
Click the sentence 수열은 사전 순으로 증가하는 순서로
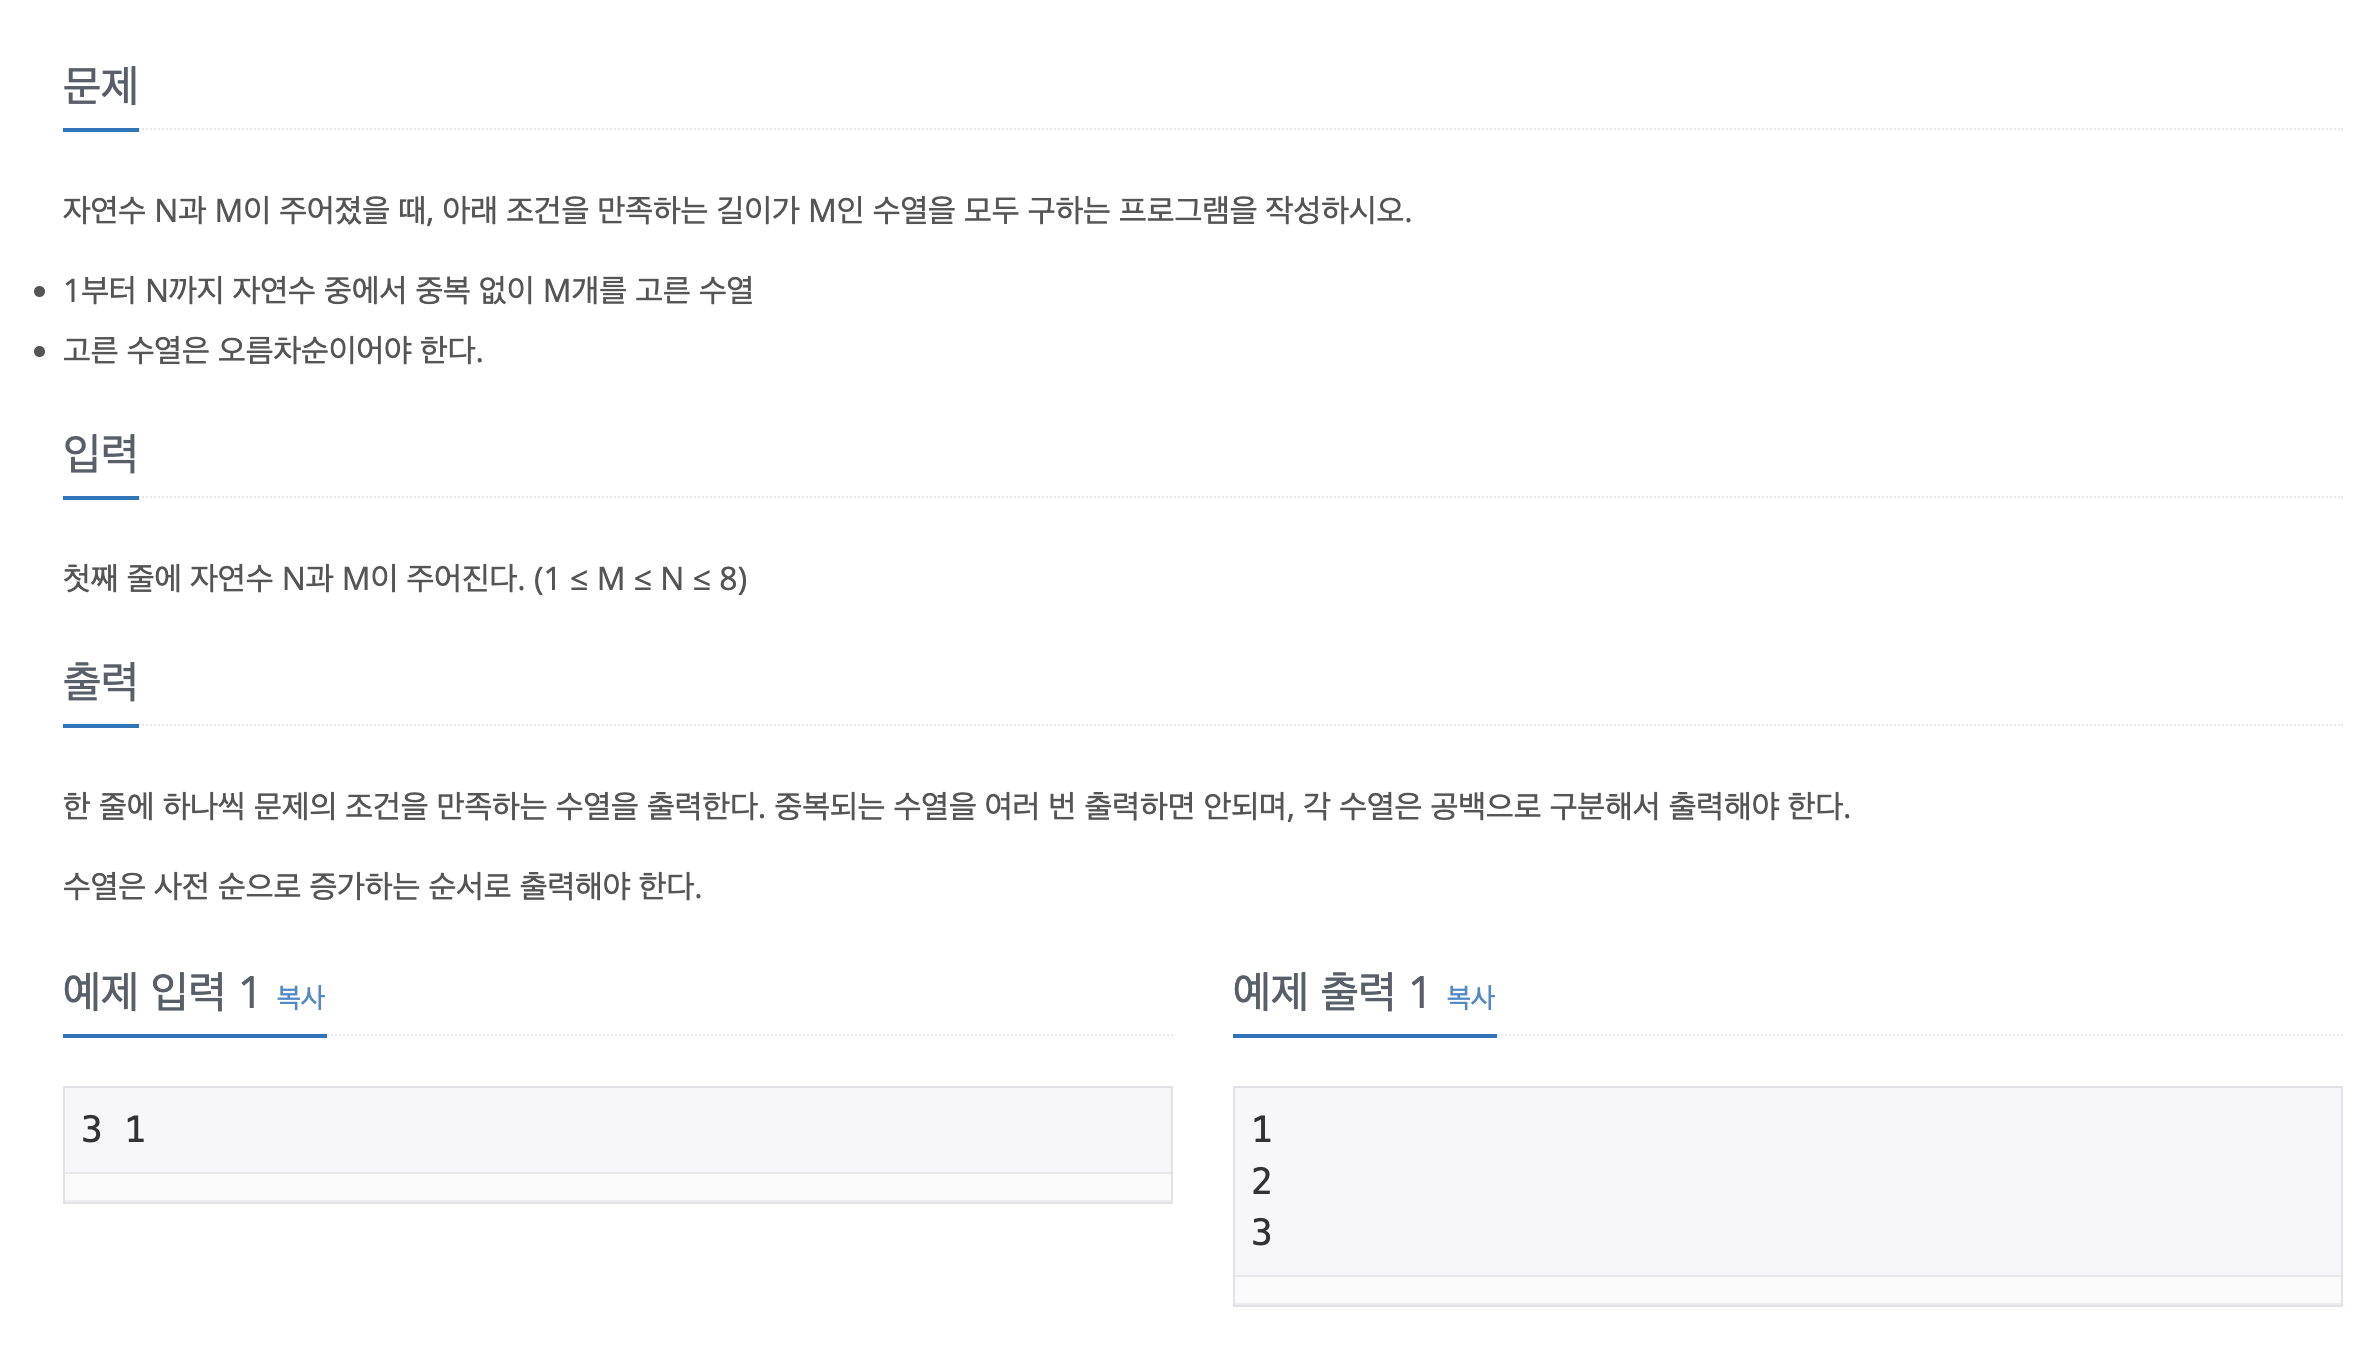point(382,886)
